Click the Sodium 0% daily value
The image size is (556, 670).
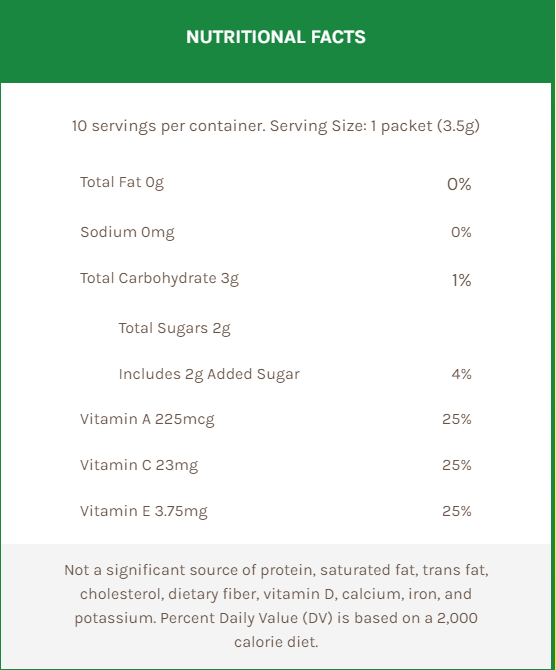(461, 232)
